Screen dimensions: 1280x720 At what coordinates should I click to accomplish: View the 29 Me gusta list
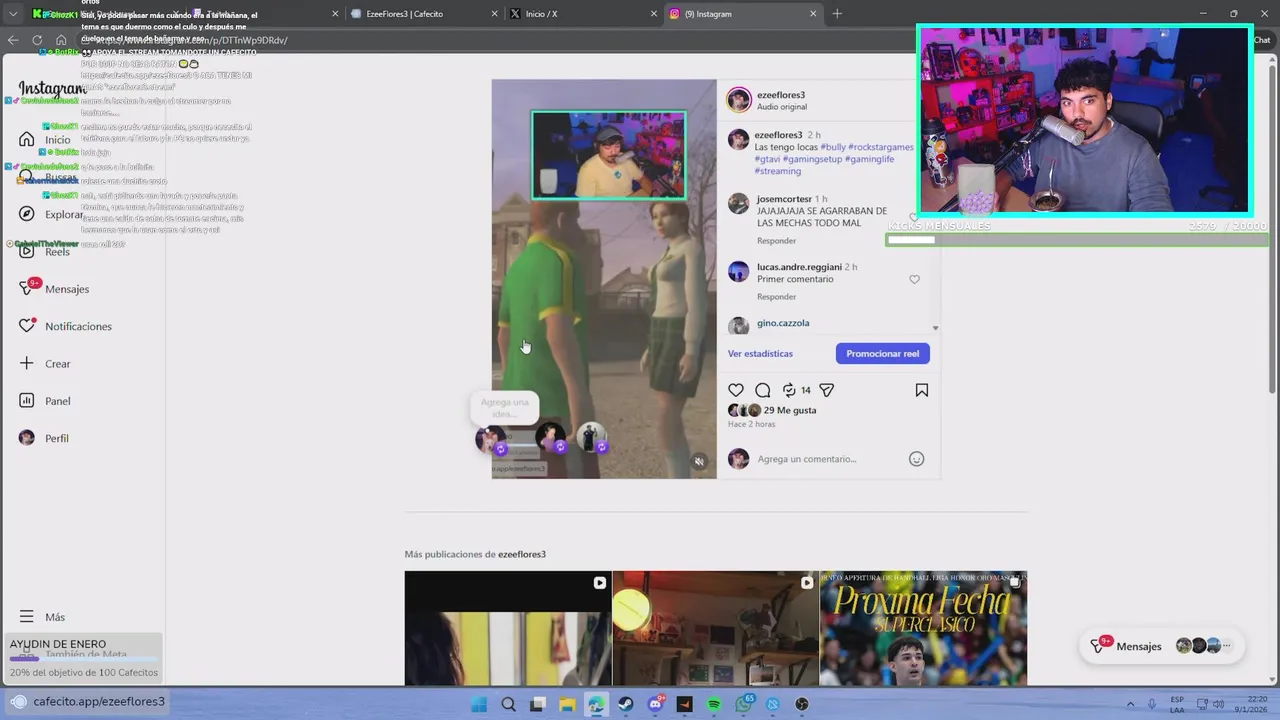(x=790, y=410)
